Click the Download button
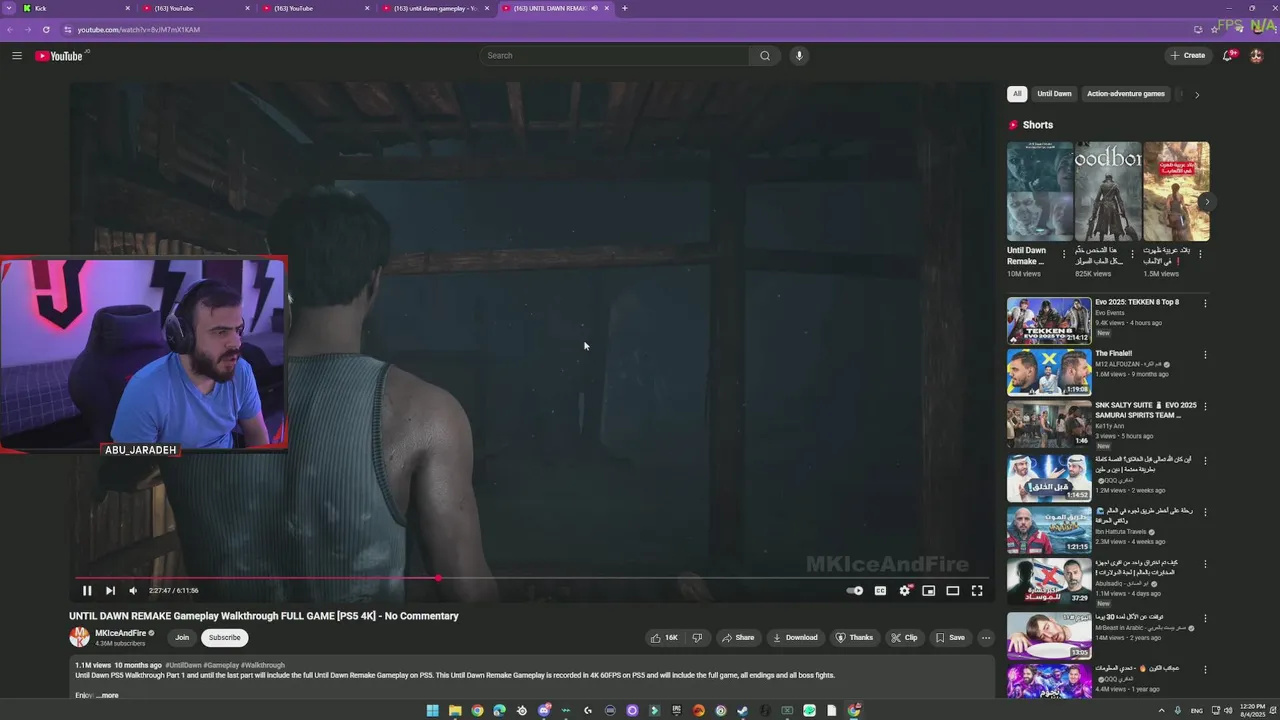Screen dimensions: 1280x720 point(795,638)
